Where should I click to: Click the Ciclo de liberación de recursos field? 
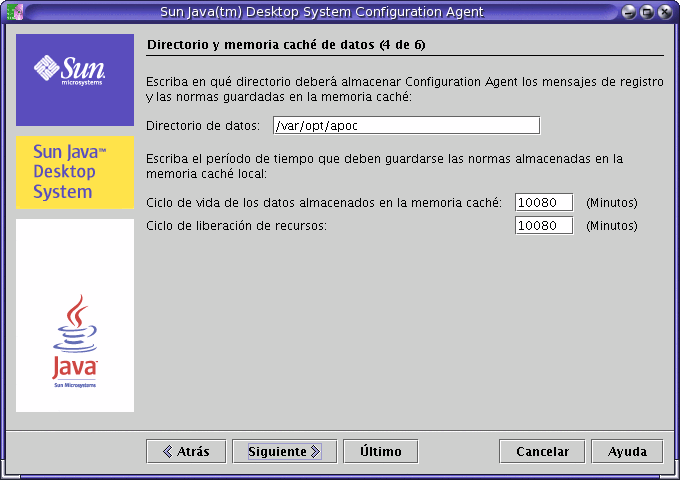point(544,225)
